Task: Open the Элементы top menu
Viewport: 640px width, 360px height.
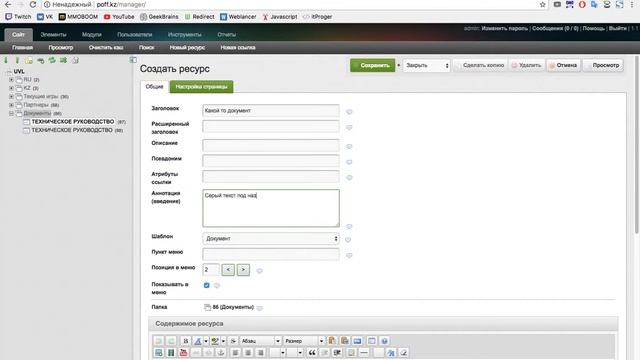Action: pos(53,35)
